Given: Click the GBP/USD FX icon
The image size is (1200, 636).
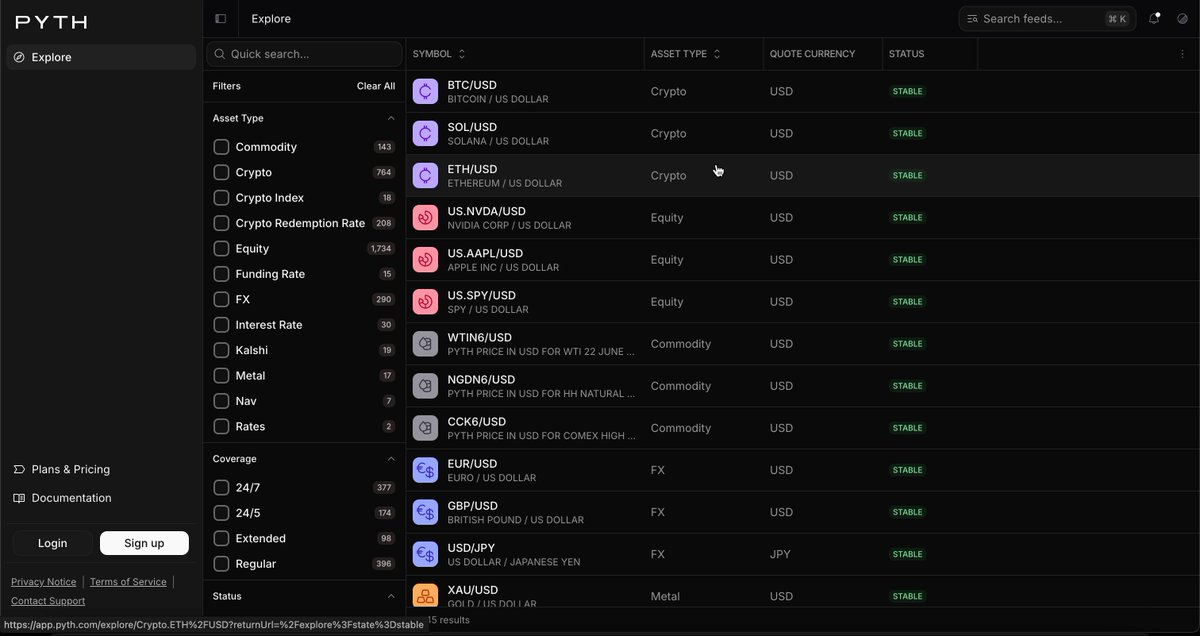Looking at the screenshot, I should [425, 512].
